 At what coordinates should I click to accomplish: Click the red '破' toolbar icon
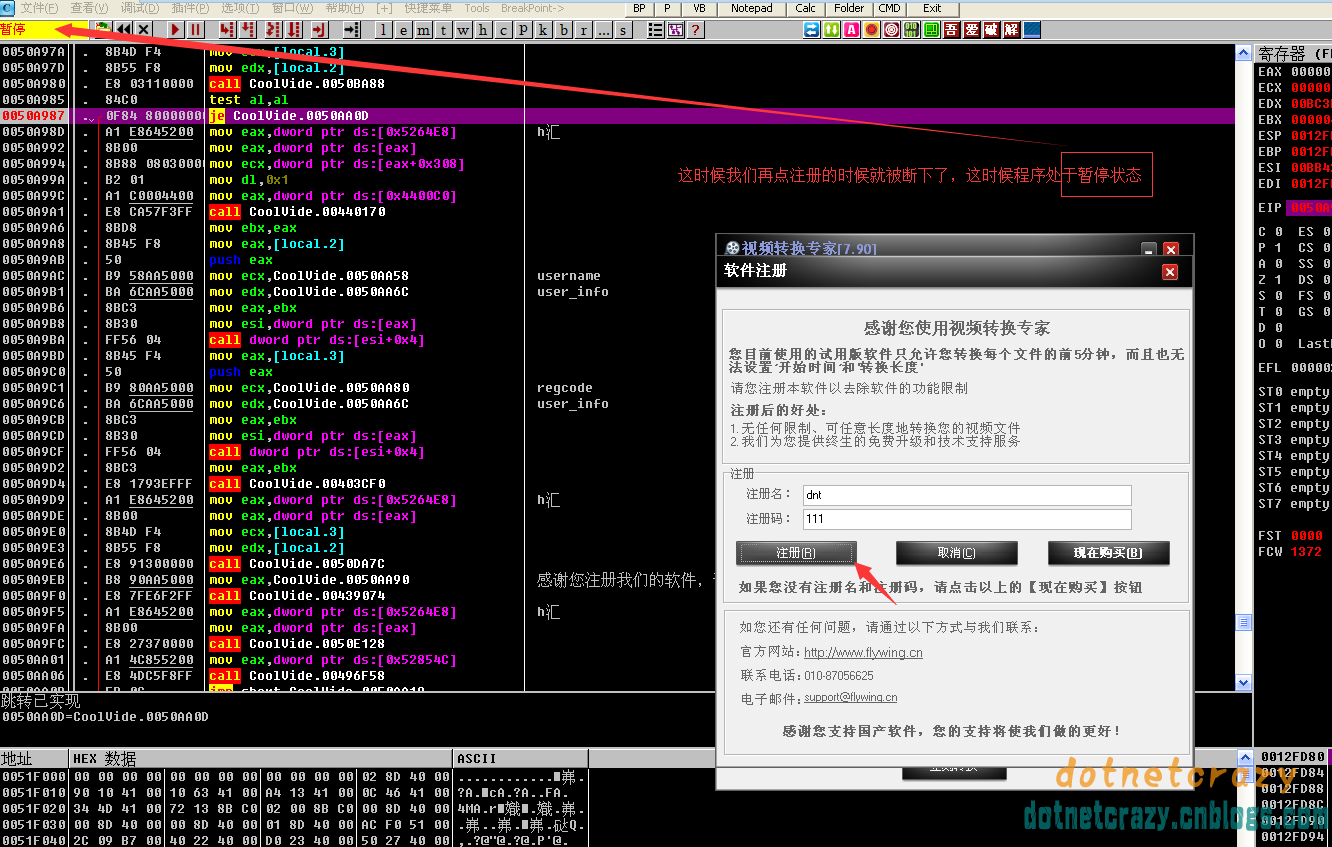coord(992,29)
